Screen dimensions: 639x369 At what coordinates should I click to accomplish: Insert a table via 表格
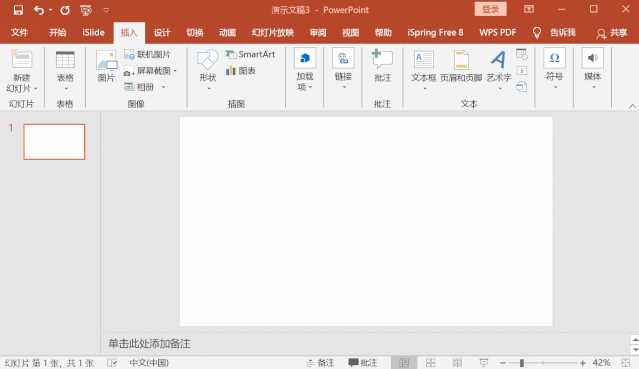point(65,71)
